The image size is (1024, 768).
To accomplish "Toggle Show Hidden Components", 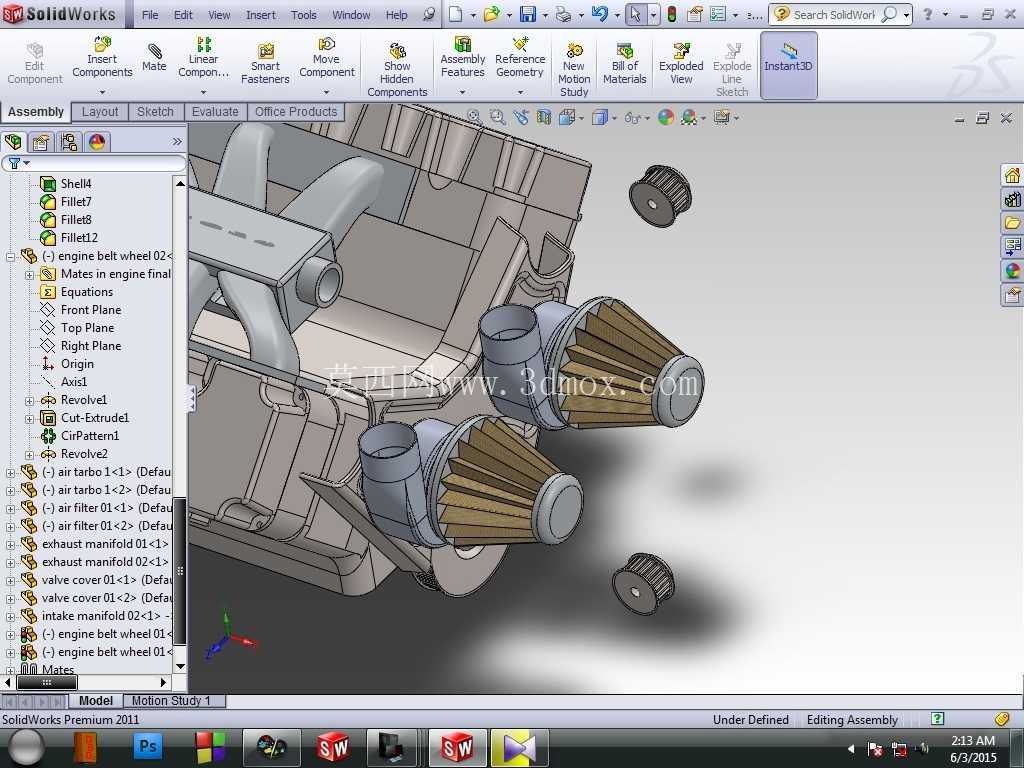I will coord(397,71).
